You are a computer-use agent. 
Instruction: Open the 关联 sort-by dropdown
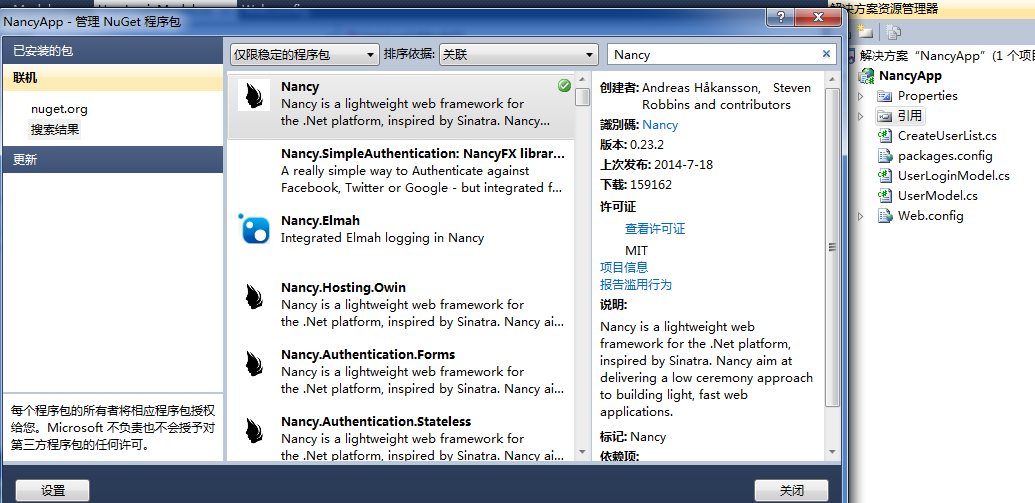click(518, 55)
